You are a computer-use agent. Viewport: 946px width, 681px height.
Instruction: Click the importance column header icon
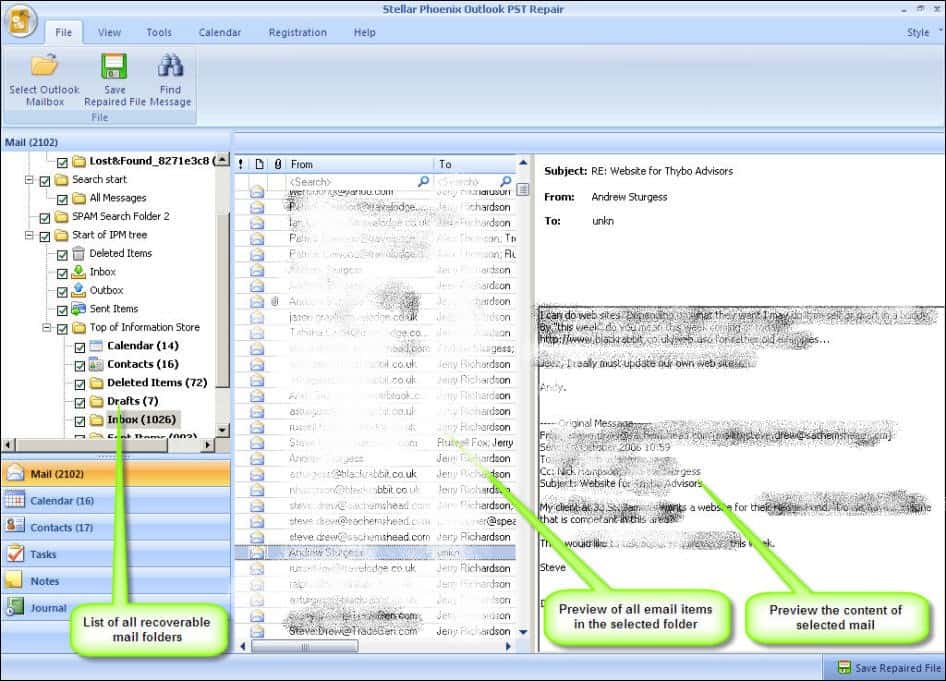click(241, 164)
